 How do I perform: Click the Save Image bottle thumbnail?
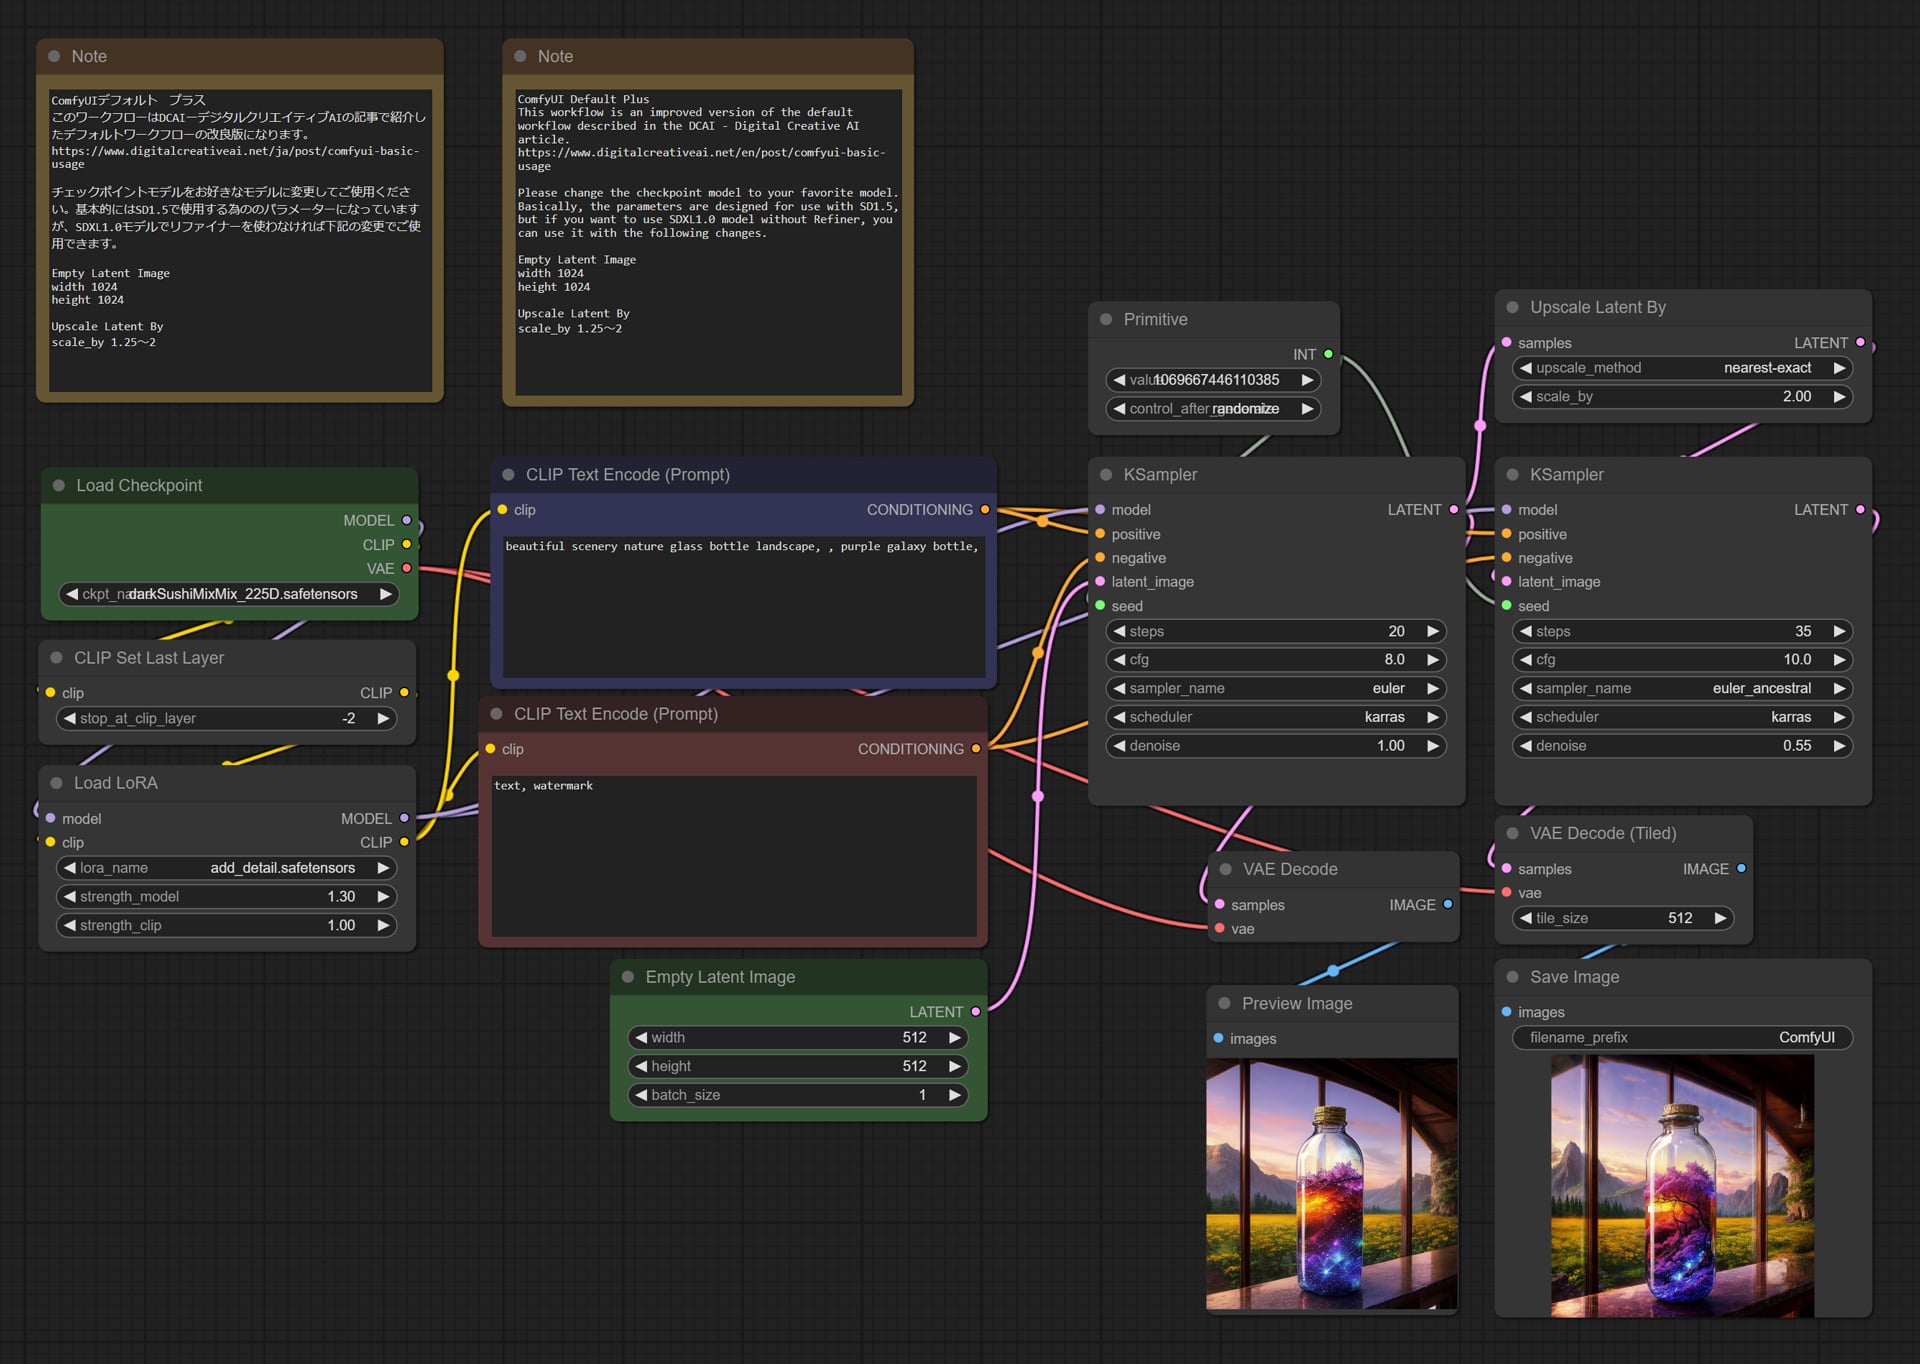tap(1682, 1186)
